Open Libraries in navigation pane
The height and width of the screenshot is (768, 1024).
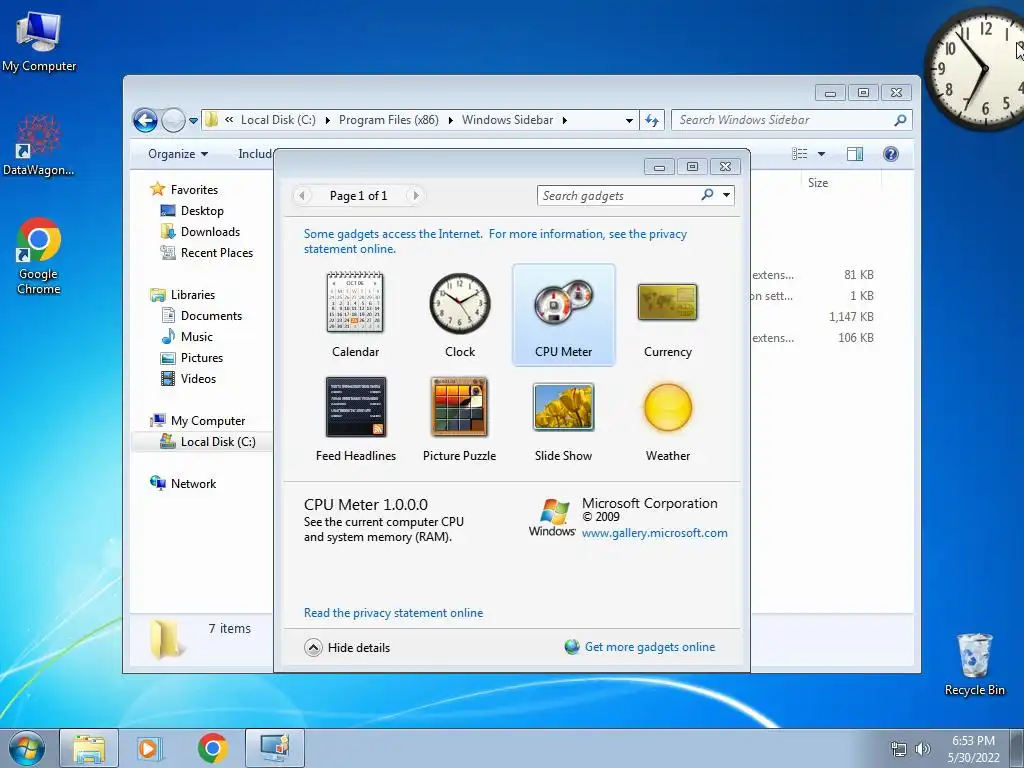pyautogui.click(x=193, y=295)
